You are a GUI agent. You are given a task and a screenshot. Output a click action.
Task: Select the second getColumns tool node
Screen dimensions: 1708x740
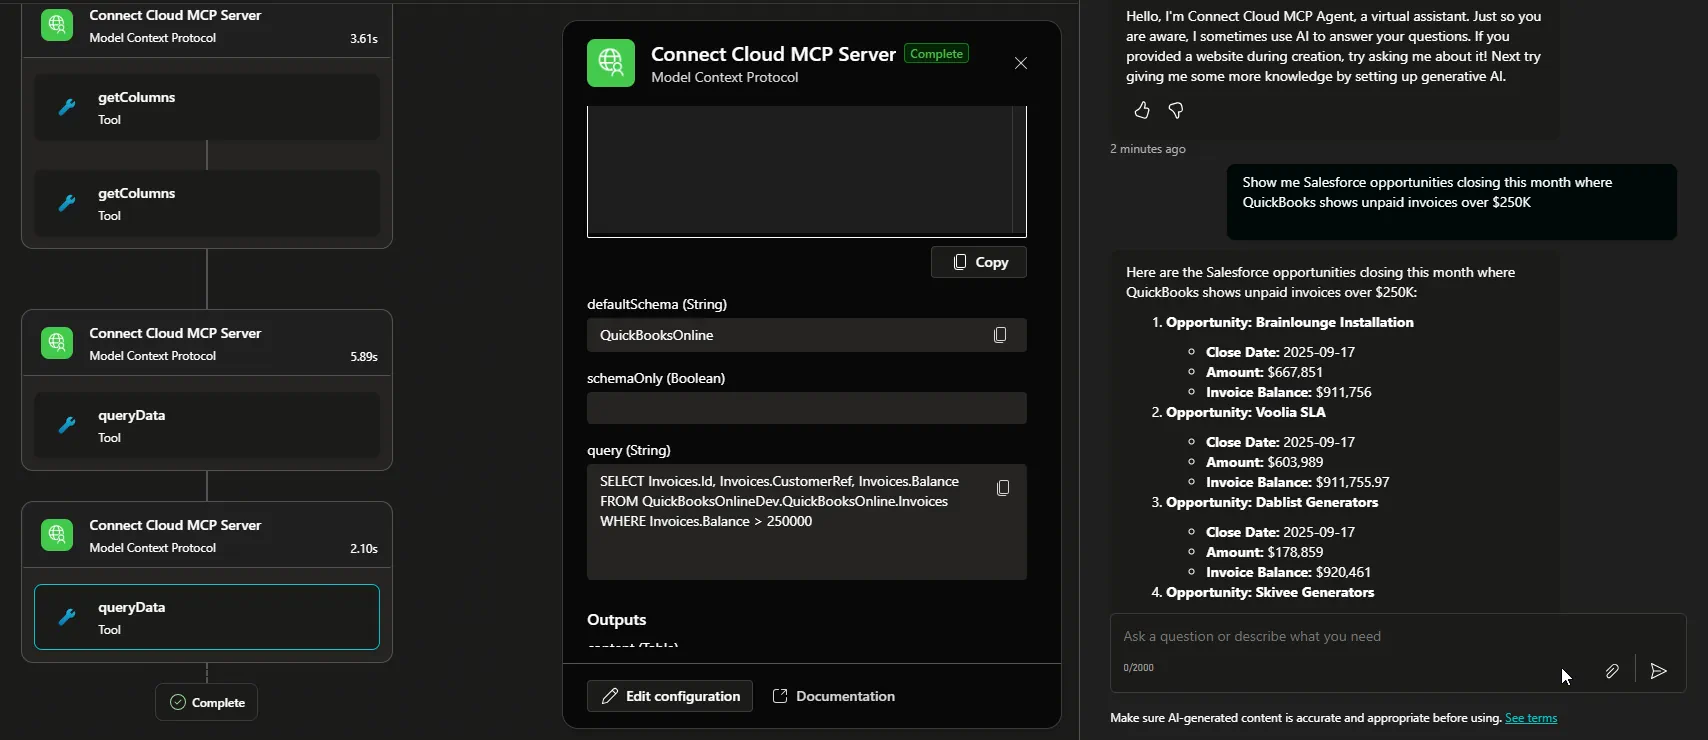pos(207,203)
